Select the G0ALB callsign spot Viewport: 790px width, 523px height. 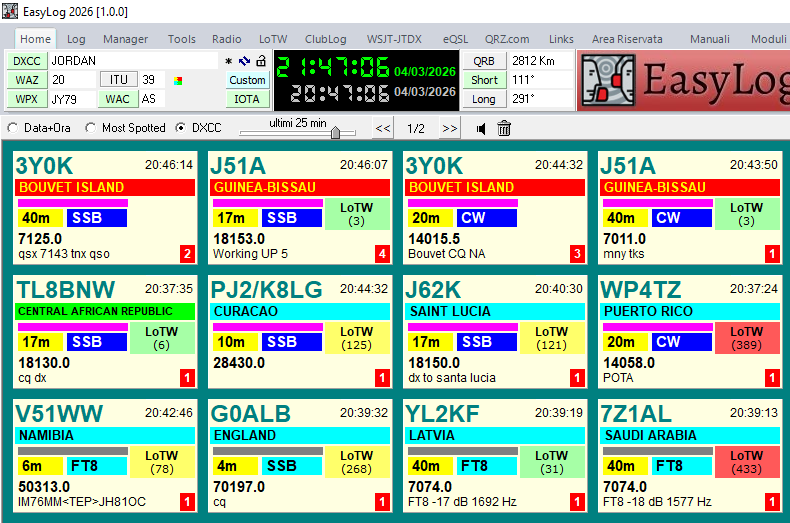tap(300, 455)
